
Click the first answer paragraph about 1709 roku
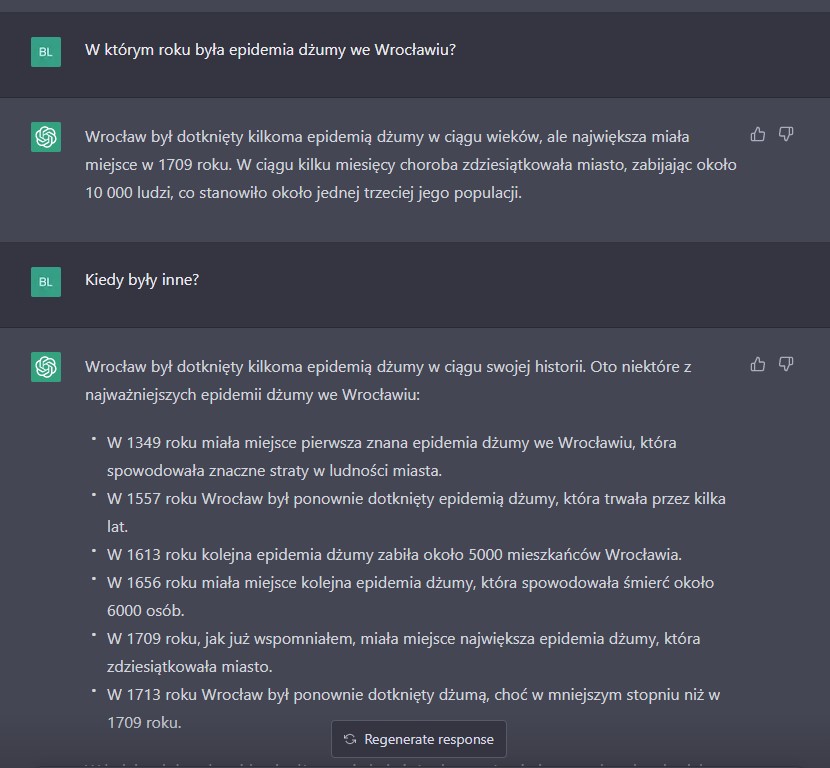click(x=411, y=165)
